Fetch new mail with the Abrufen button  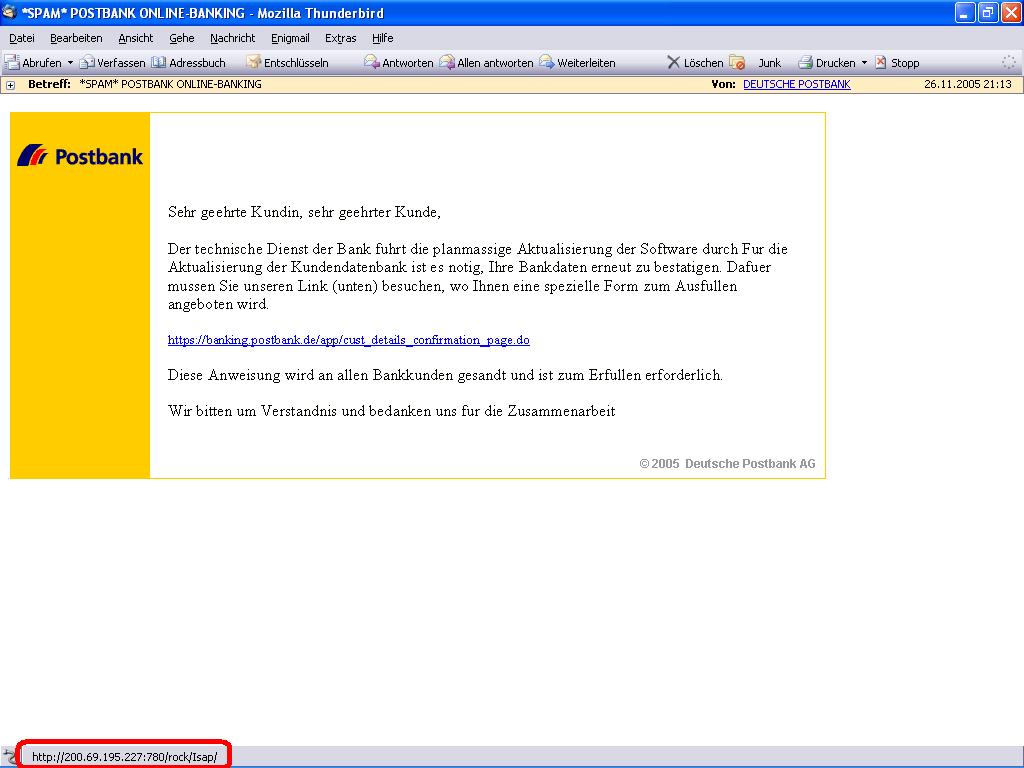tap(33, 63)
